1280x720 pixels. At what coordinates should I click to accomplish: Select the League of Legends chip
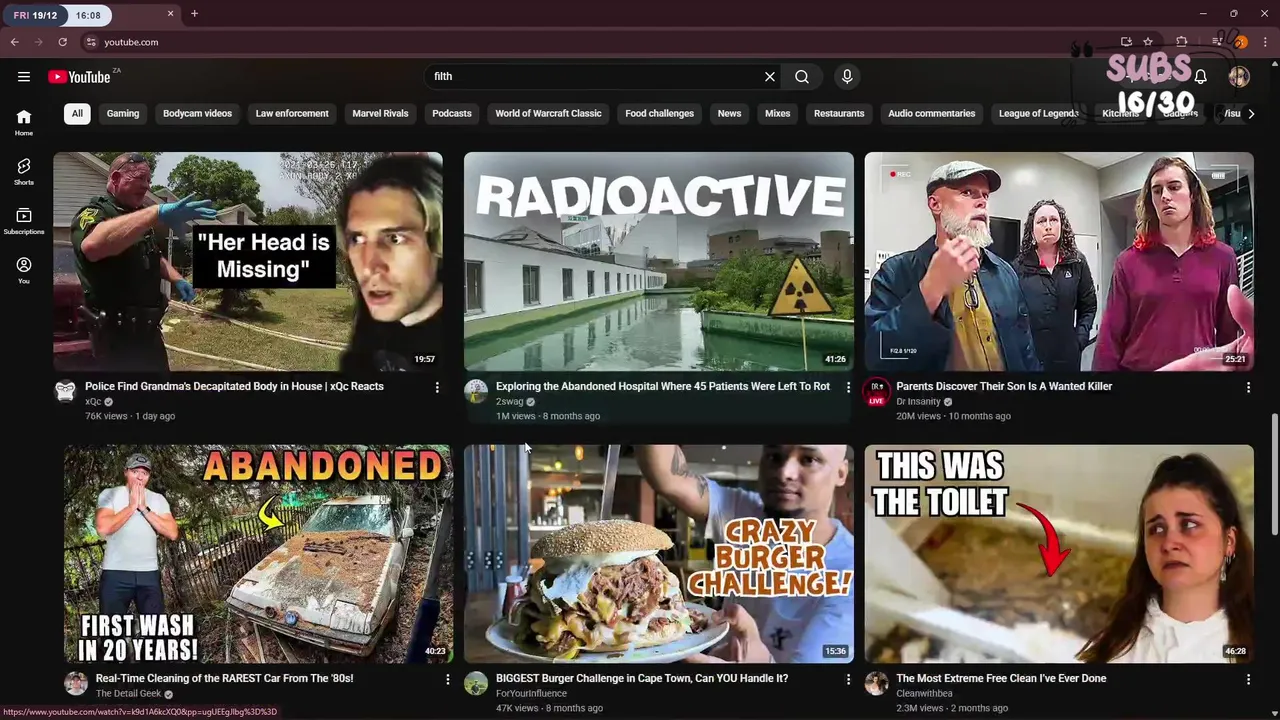pyautogui.click(x=1038, y=114)
